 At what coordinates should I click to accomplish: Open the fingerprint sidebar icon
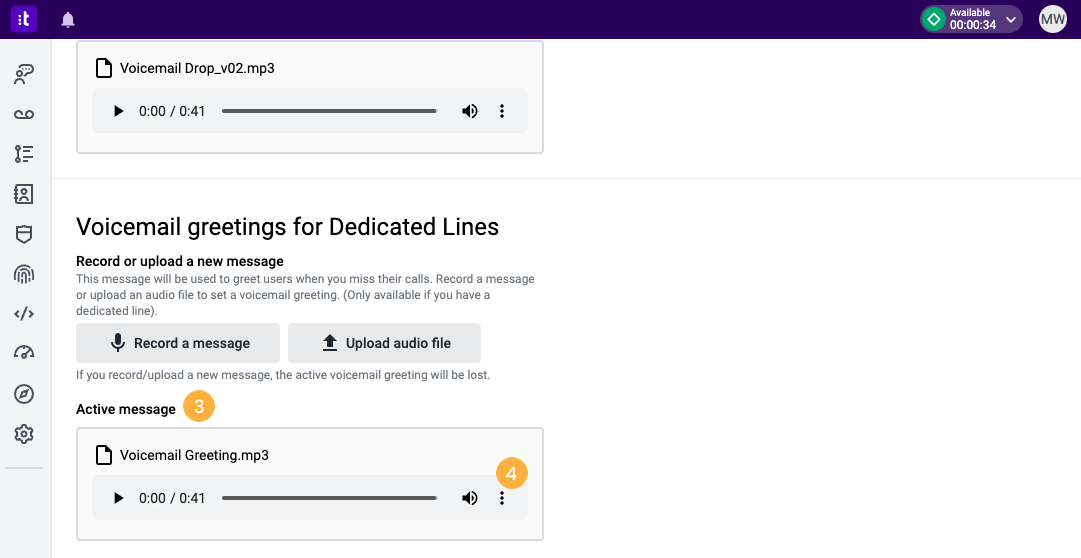[24, 274]
